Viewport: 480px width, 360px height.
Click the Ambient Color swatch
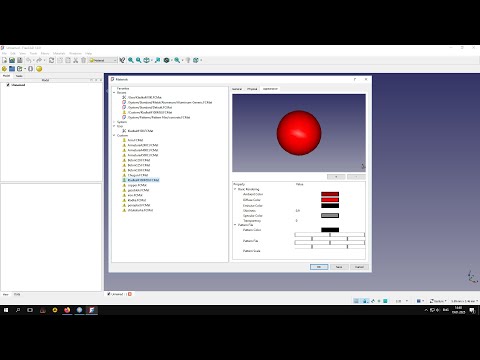330,194
